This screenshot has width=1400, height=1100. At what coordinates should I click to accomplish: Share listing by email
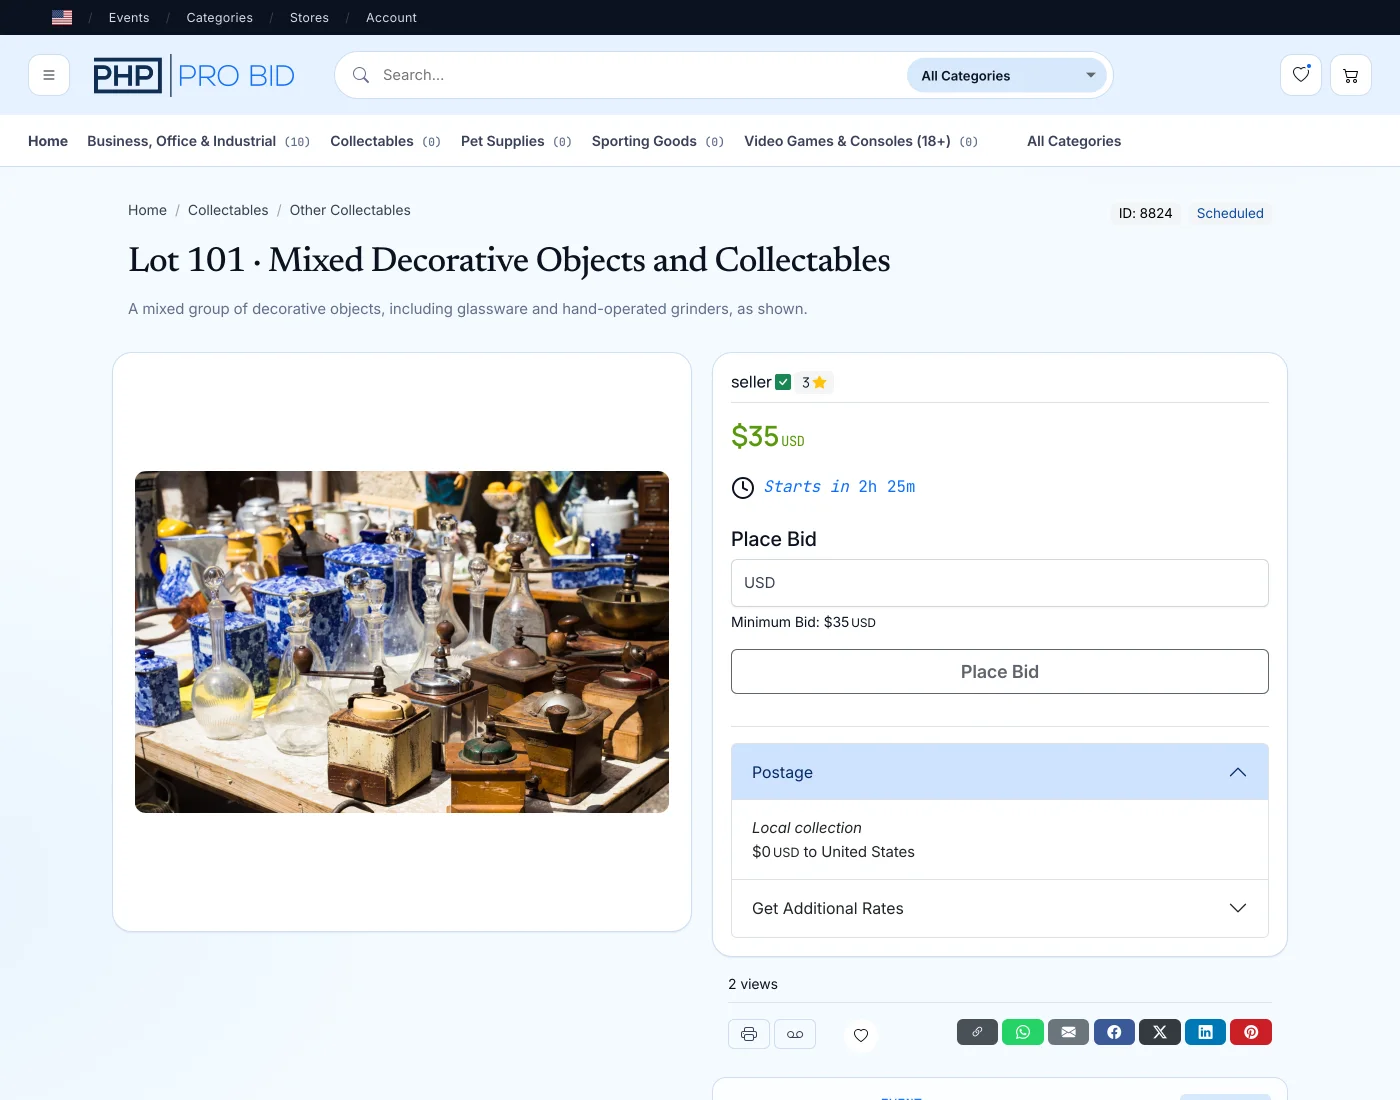(1068, 1032)
